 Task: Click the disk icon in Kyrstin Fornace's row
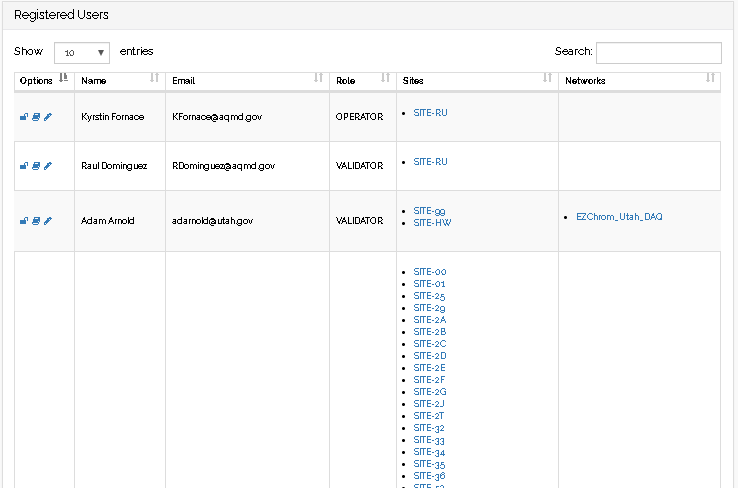36,117
